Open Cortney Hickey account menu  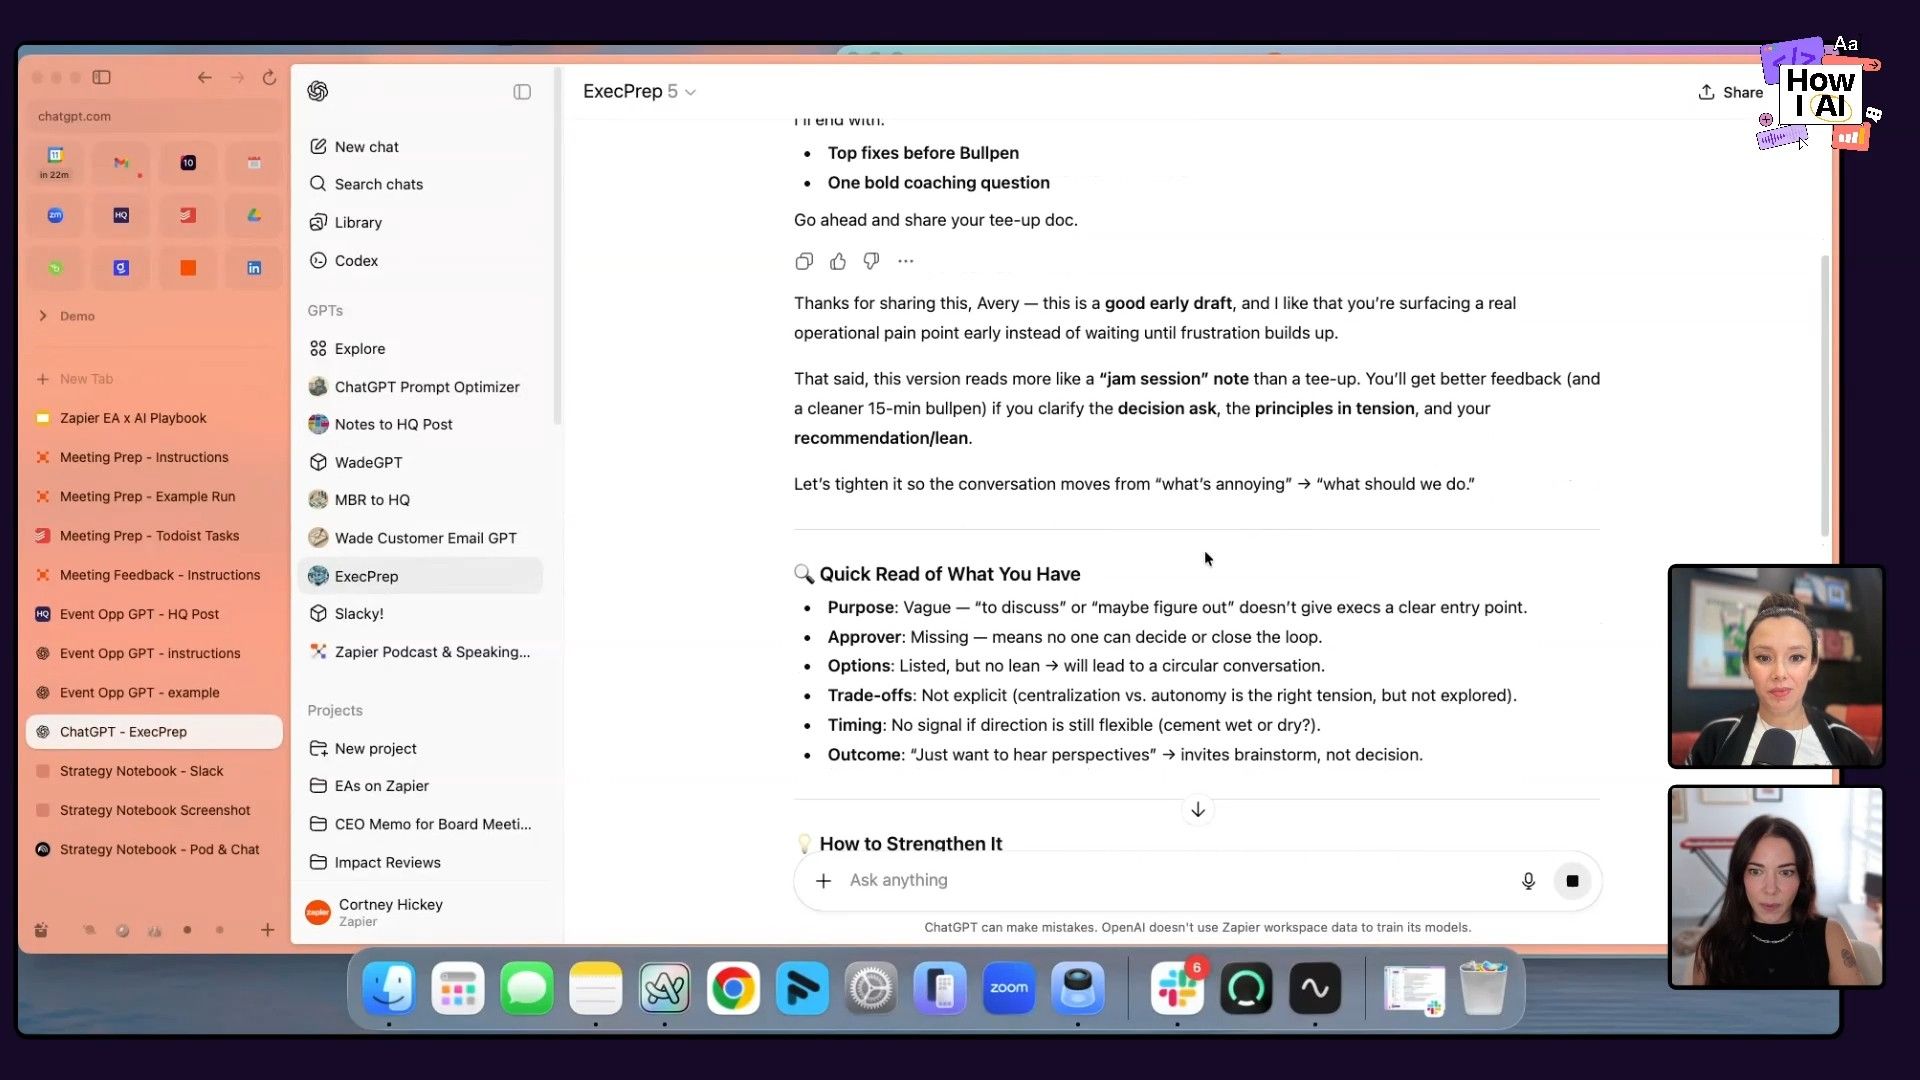pyautogui.click(x=420, y=912)
